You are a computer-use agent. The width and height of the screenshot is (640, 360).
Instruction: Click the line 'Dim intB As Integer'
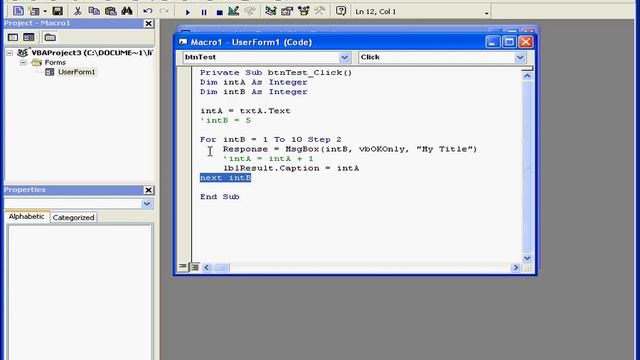253,92
